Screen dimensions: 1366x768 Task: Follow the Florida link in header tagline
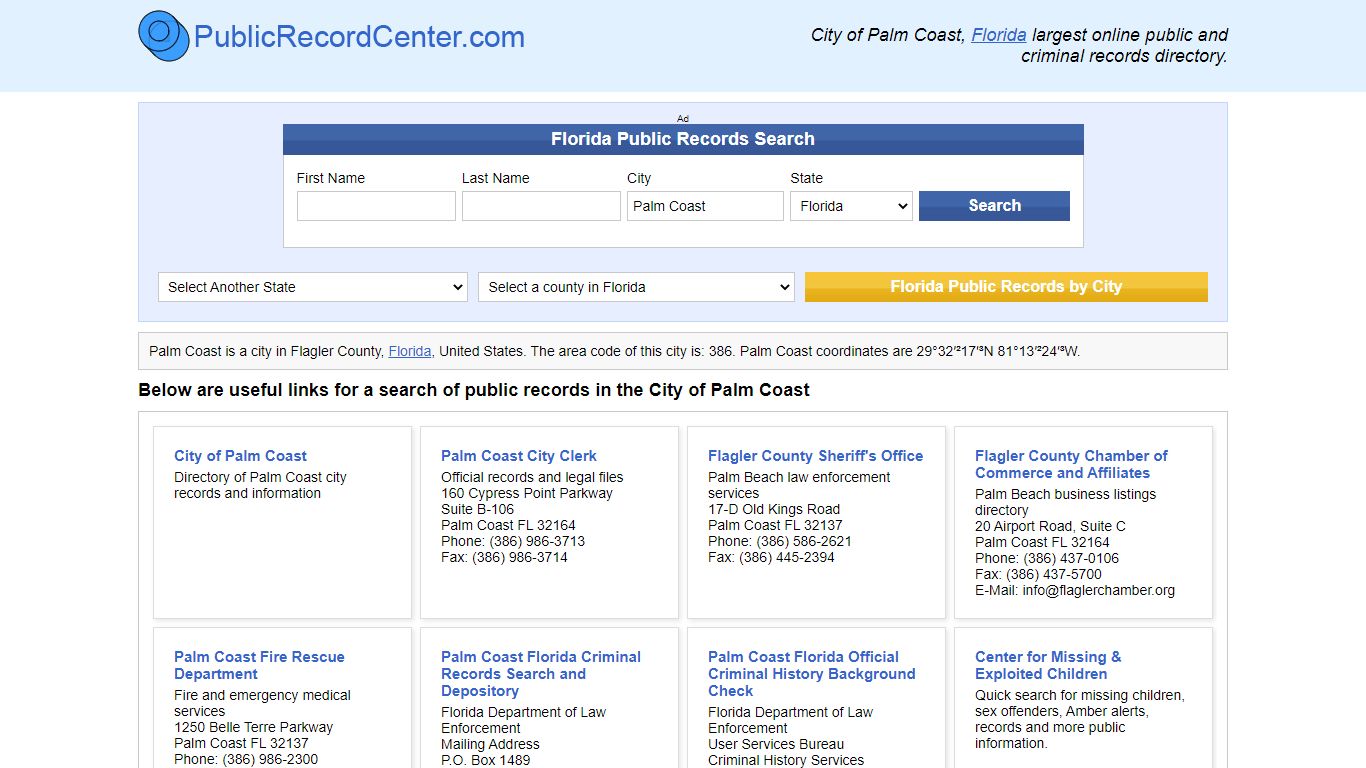(999, 34)
